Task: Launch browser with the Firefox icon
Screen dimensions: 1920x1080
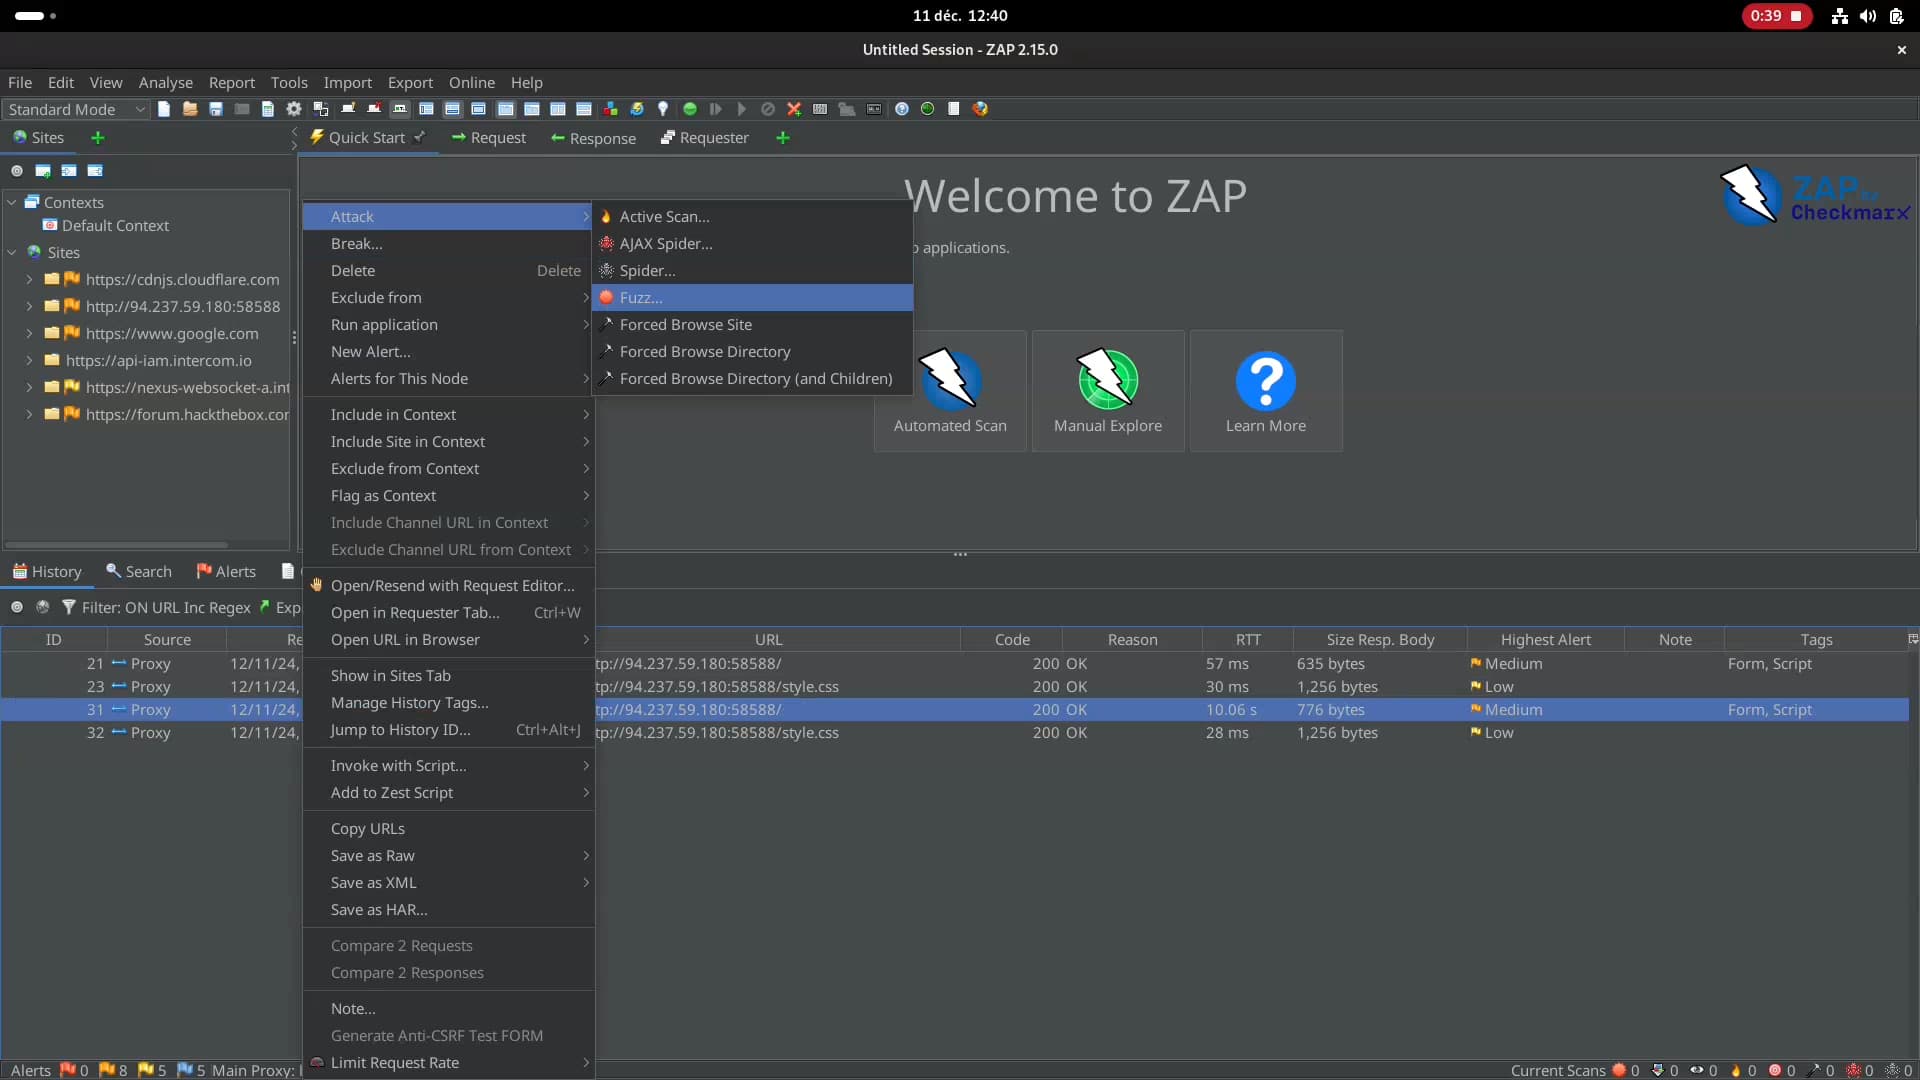Action: (x=980, y=109)
